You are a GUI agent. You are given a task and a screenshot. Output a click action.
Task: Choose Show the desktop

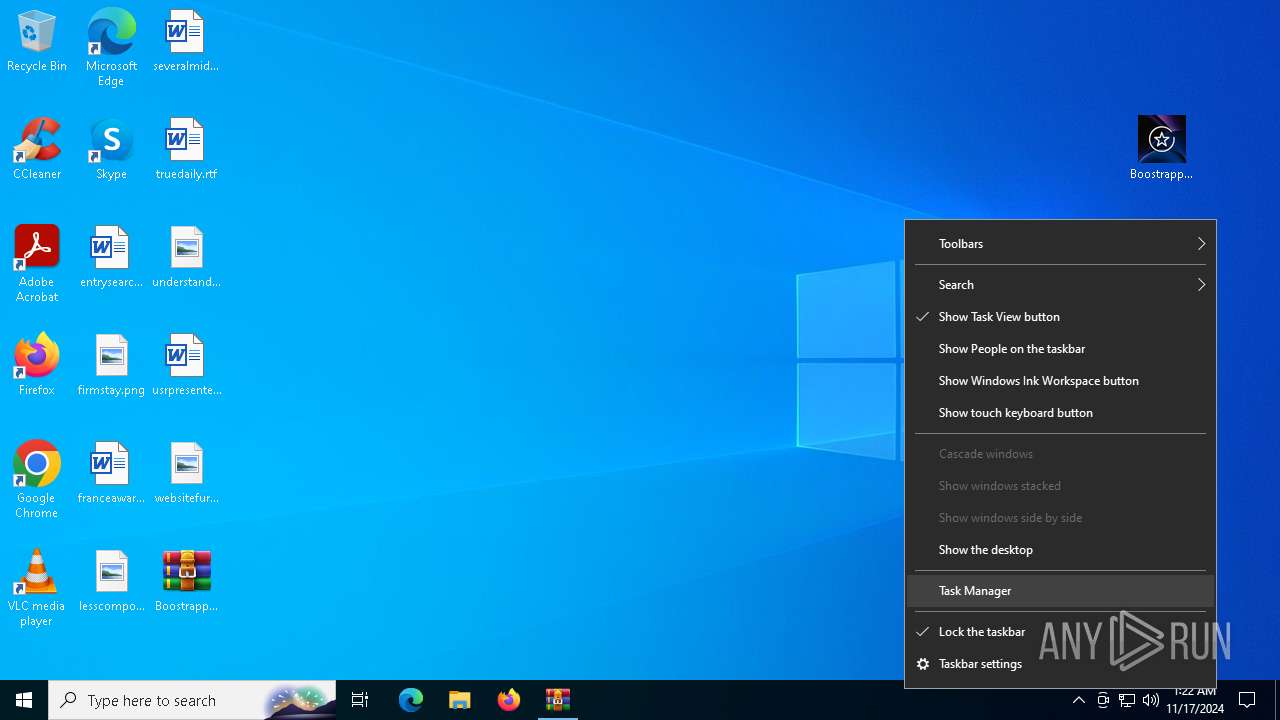point(1060,550)
